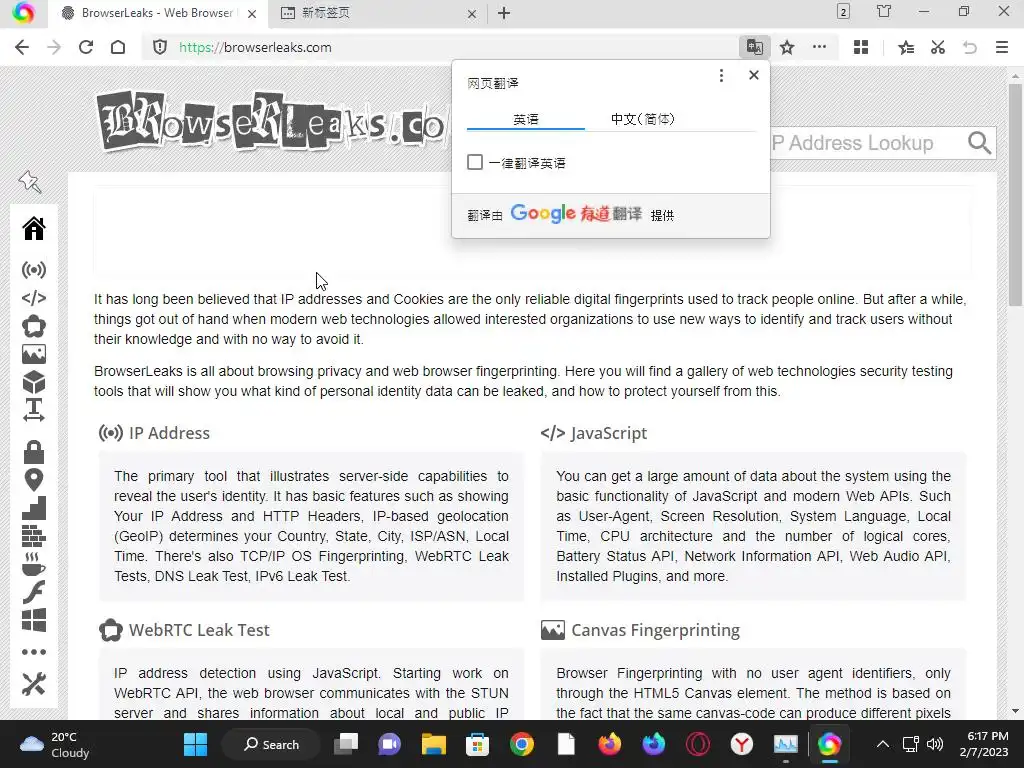Open the IP Address section heading
1024x768 pixels.
point(169,433)
